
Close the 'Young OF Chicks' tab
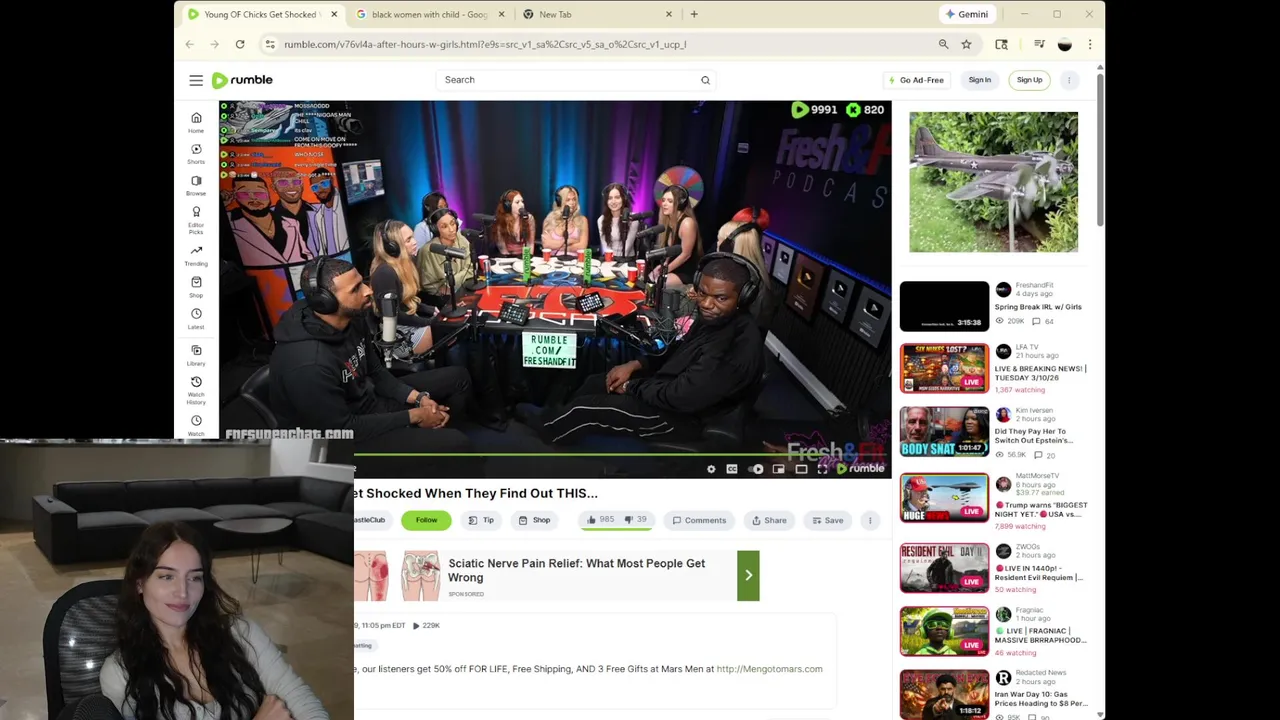click(x=334, y=14)
